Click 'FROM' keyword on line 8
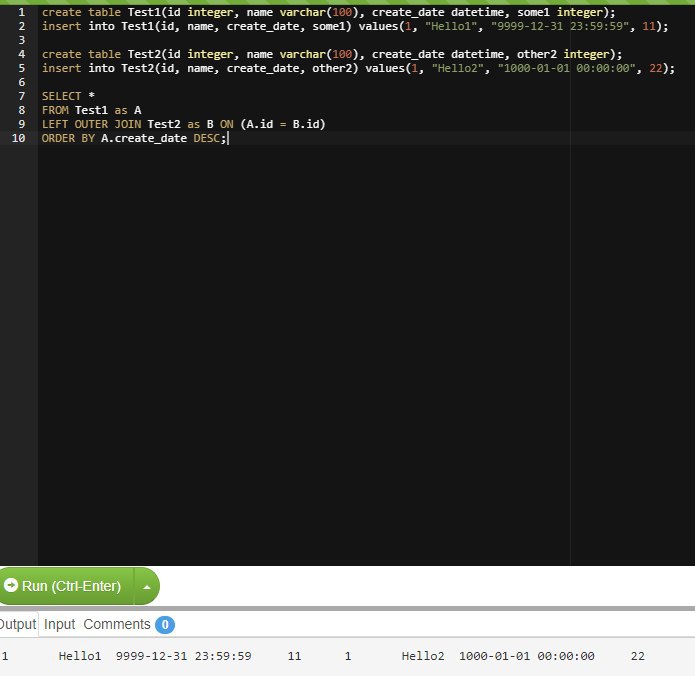 pyautogui.click(x=55, y=110)
